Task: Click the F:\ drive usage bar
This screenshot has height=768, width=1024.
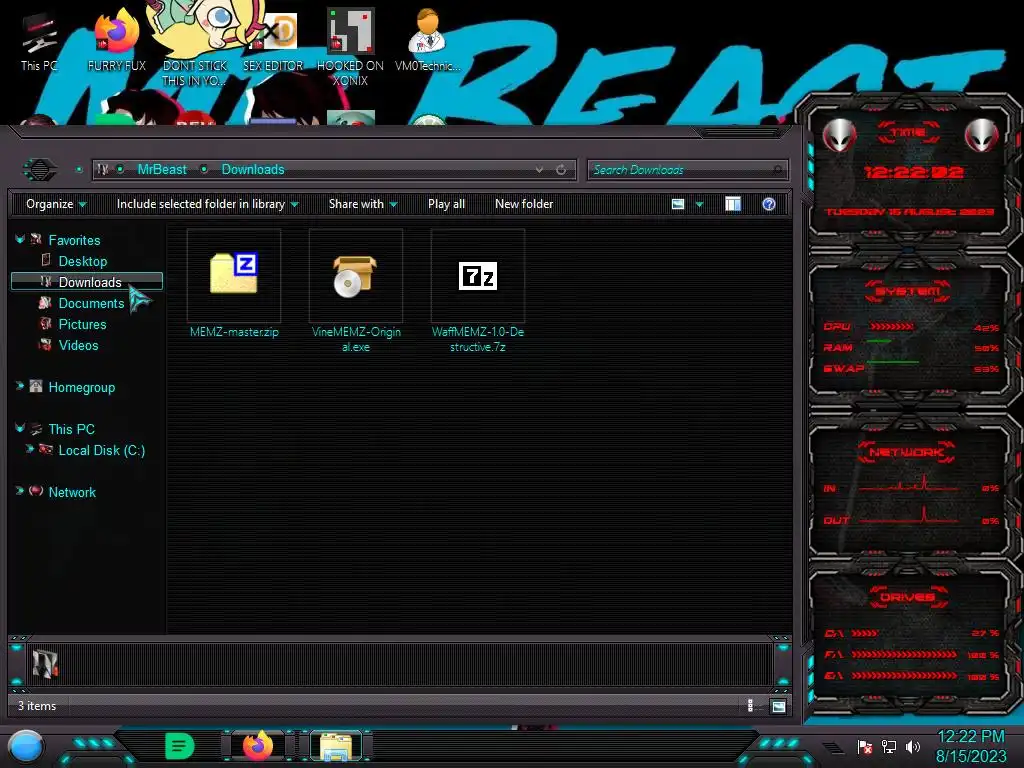Action: [904, 654]
